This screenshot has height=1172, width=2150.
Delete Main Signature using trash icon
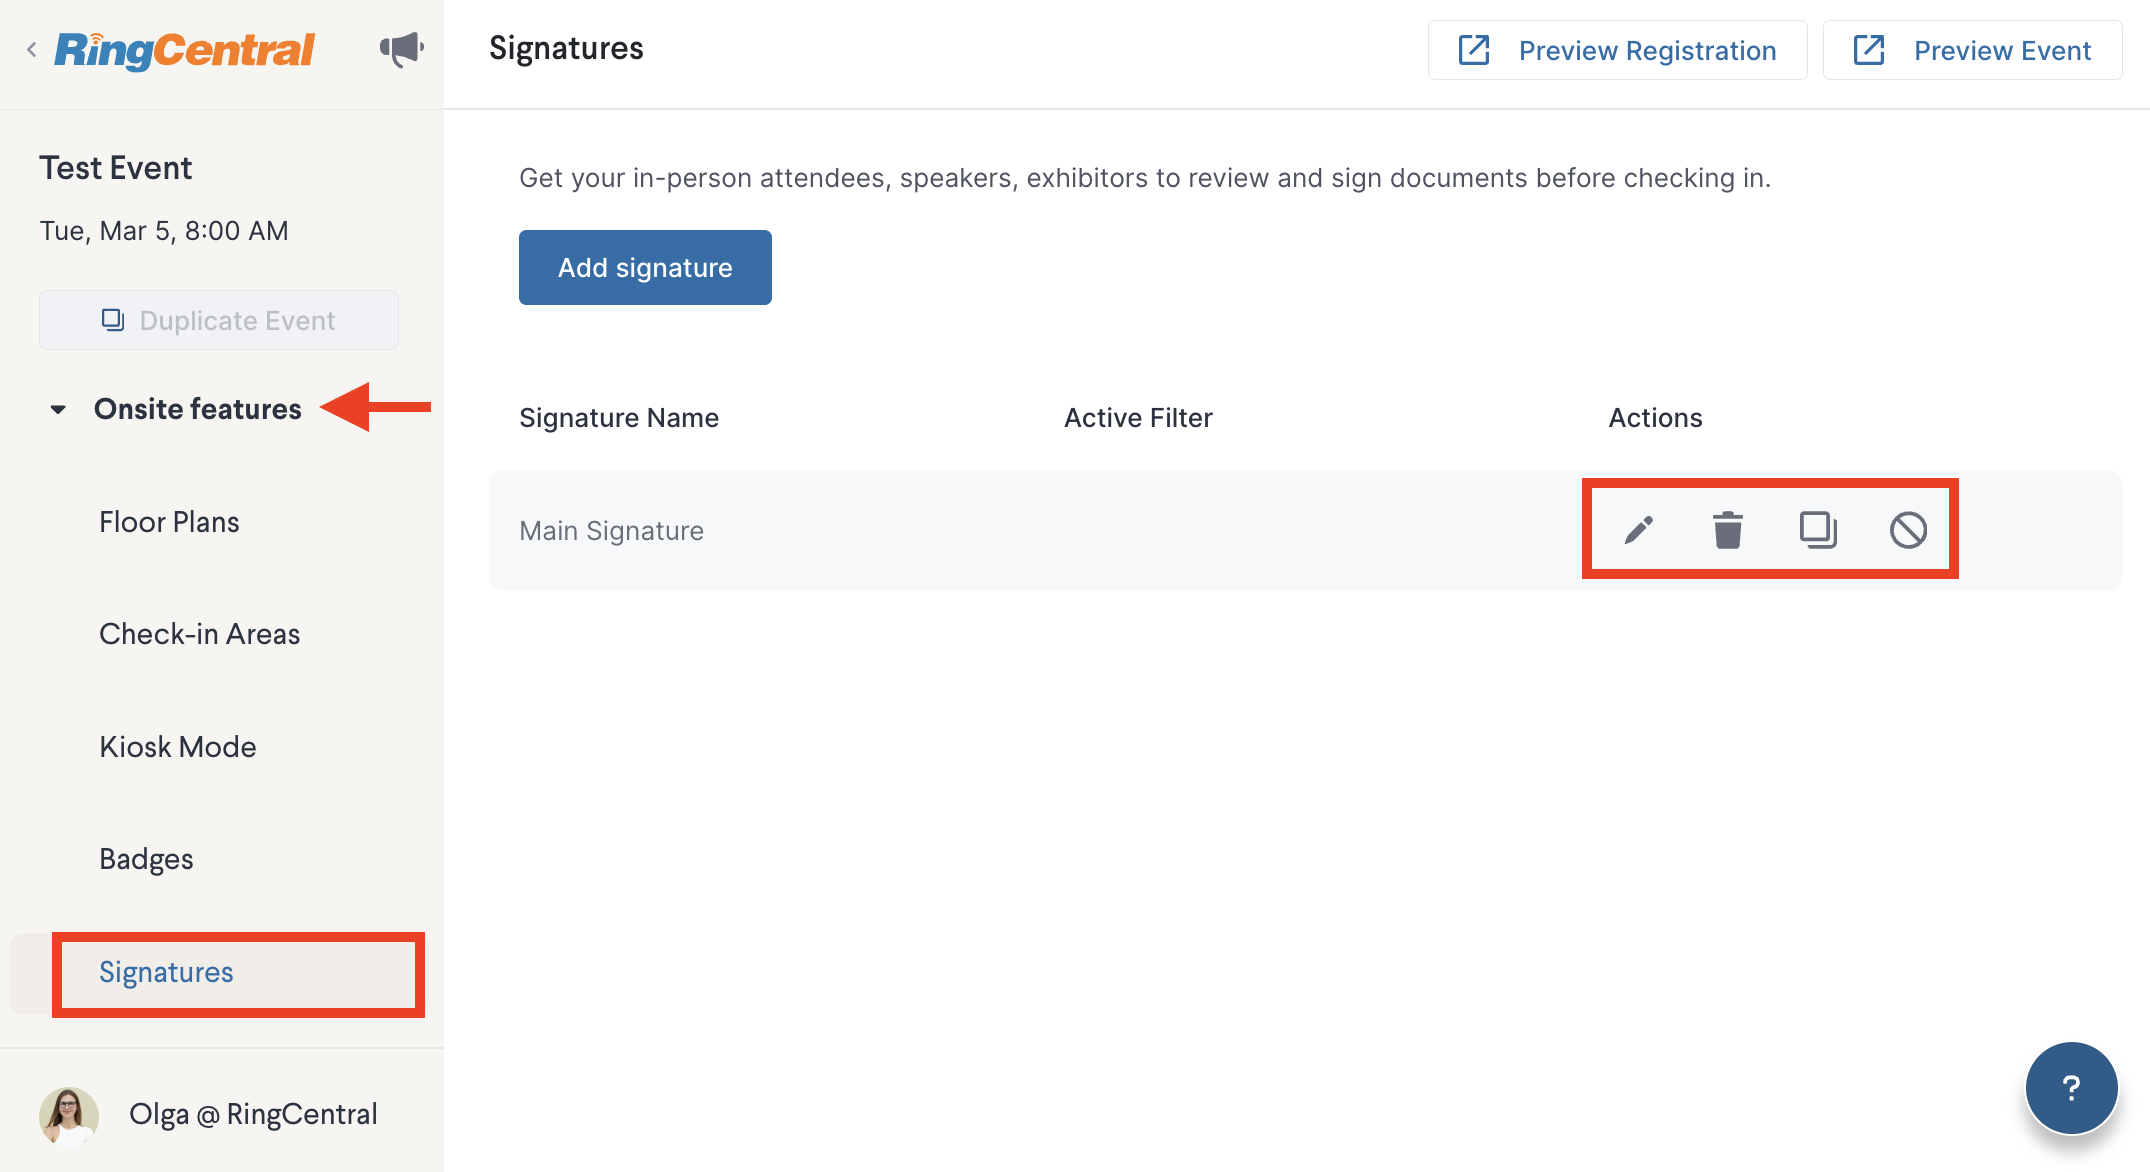click(x=1727, y=530)
